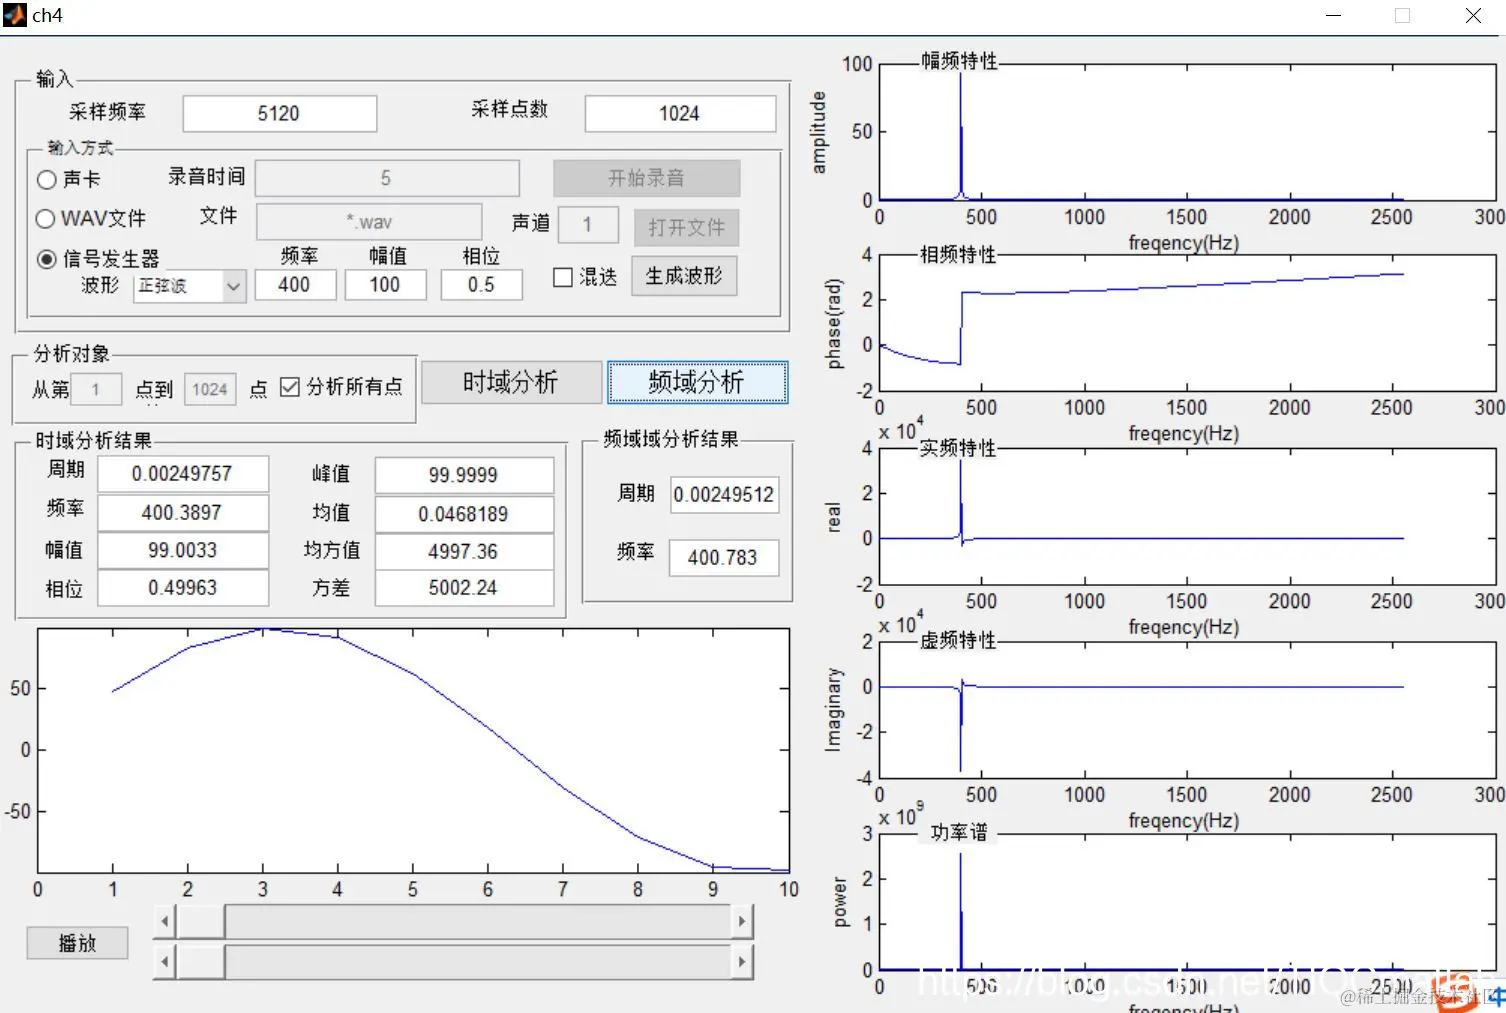The image size is (1506, 1013).
Task: Select the WAV文件 input option
Action: pos(46,218)
